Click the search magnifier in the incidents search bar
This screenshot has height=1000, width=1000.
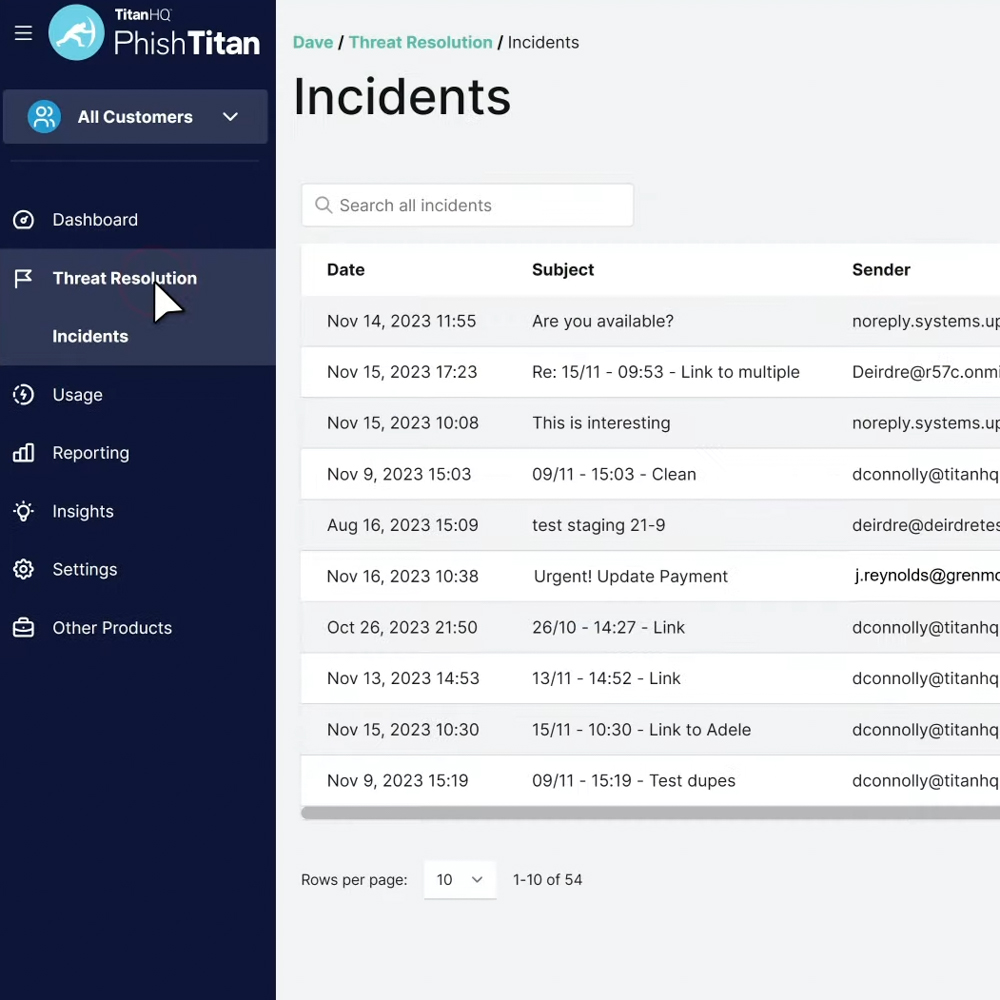323,205
